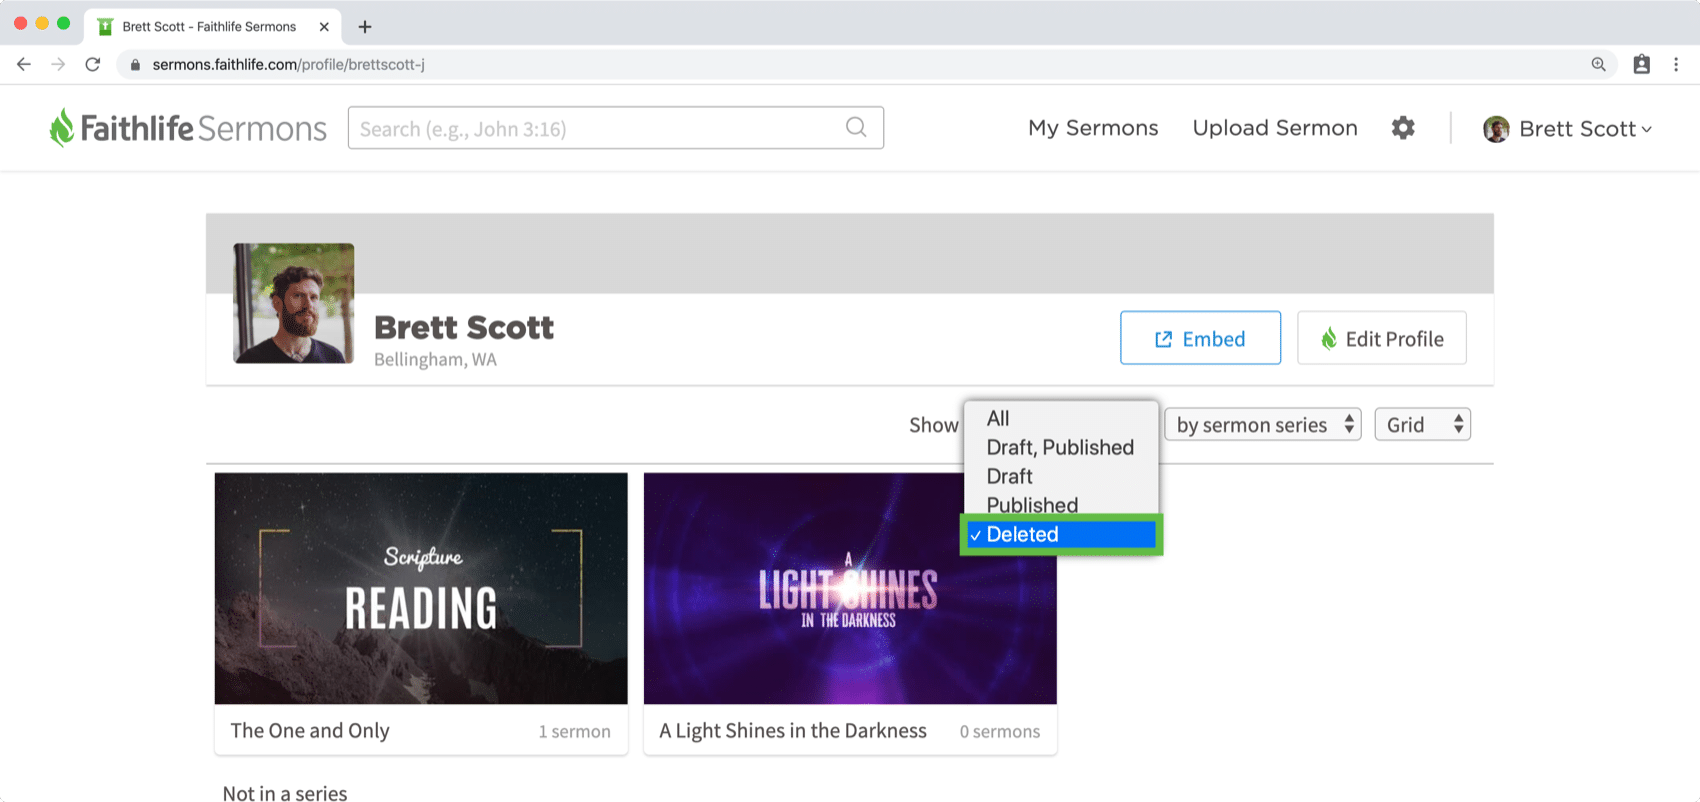Select Draft, Published in the Show dropdown
The height and width of the screenshot is (802, 1700).
pyautogui.click(x=1061, y=447)
